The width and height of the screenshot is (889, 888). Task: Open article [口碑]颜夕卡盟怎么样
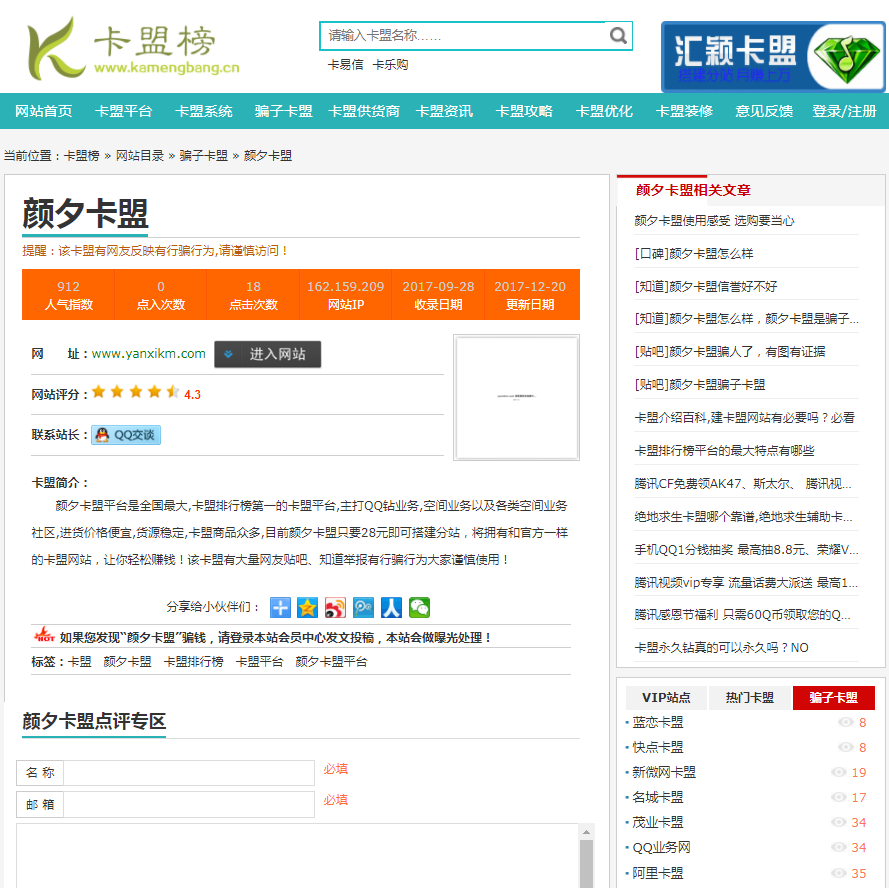694,253
